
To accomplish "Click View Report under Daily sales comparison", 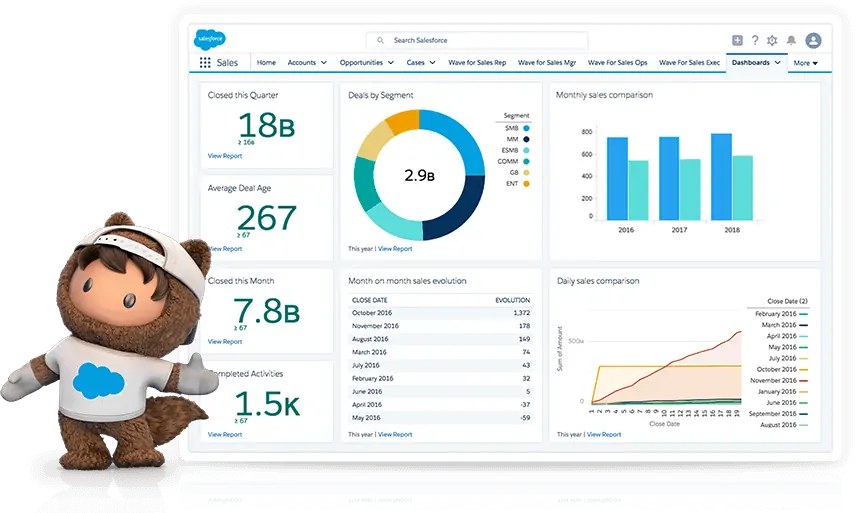I will [604, 434].
